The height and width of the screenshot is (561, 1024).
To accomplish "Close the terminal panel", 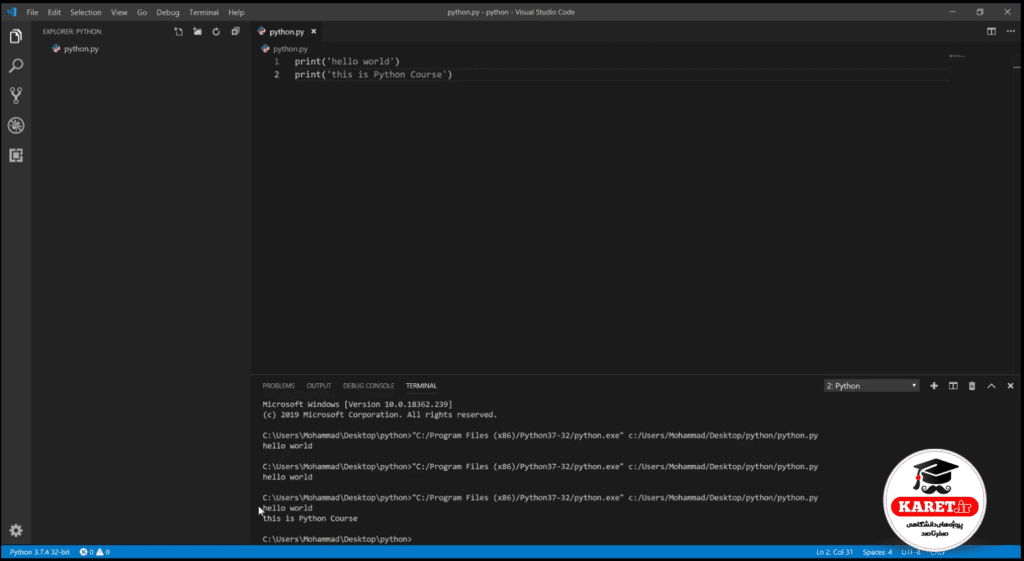I will click(1010, 386).
